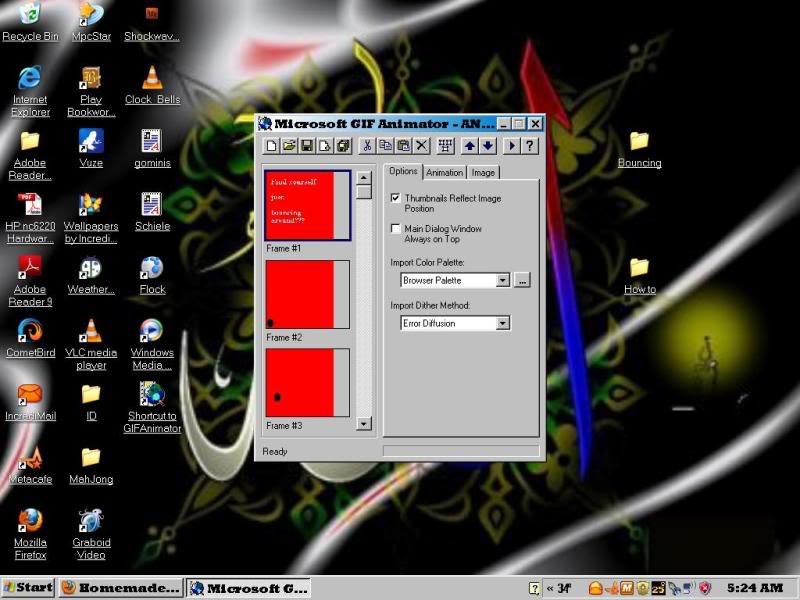Select Clock_Bells VLC cone icon

click(152, 86)
